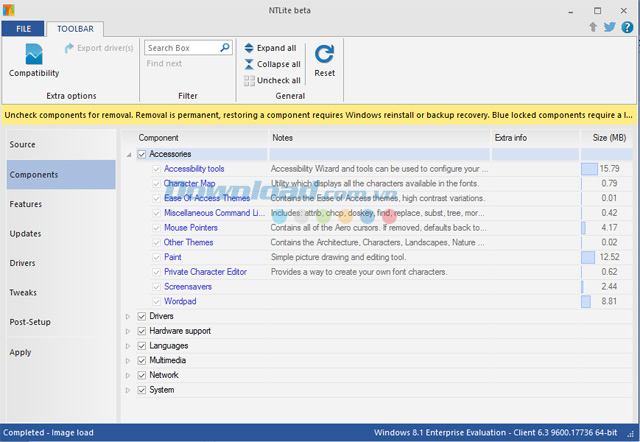640x442 pixels.
Task: Open the Twitter bird link
Action: [x=610, y=27]
